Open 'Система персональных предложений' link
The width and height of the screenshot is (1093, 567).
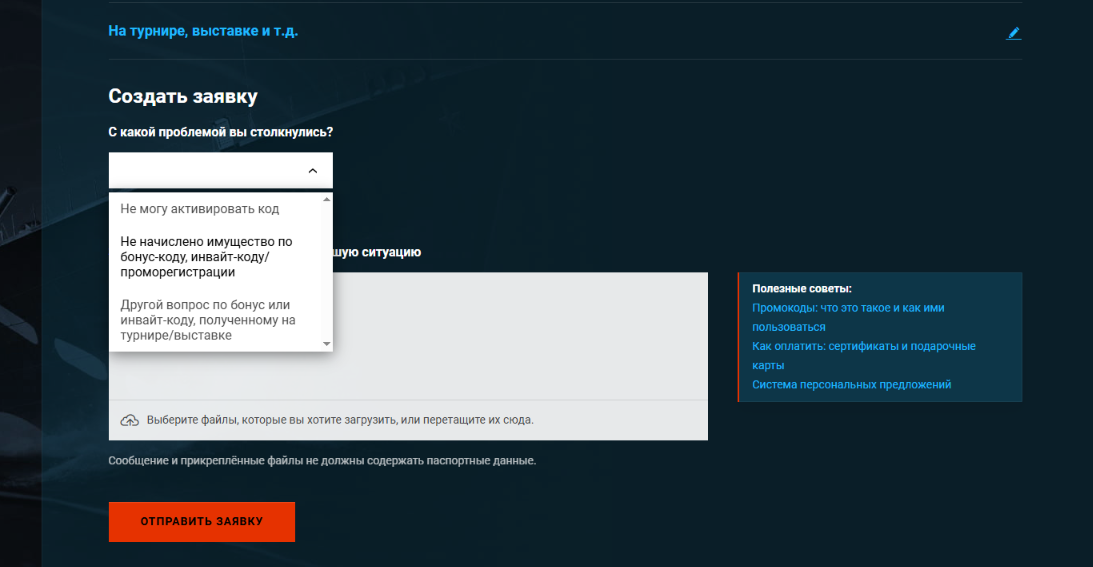[851, 384]
